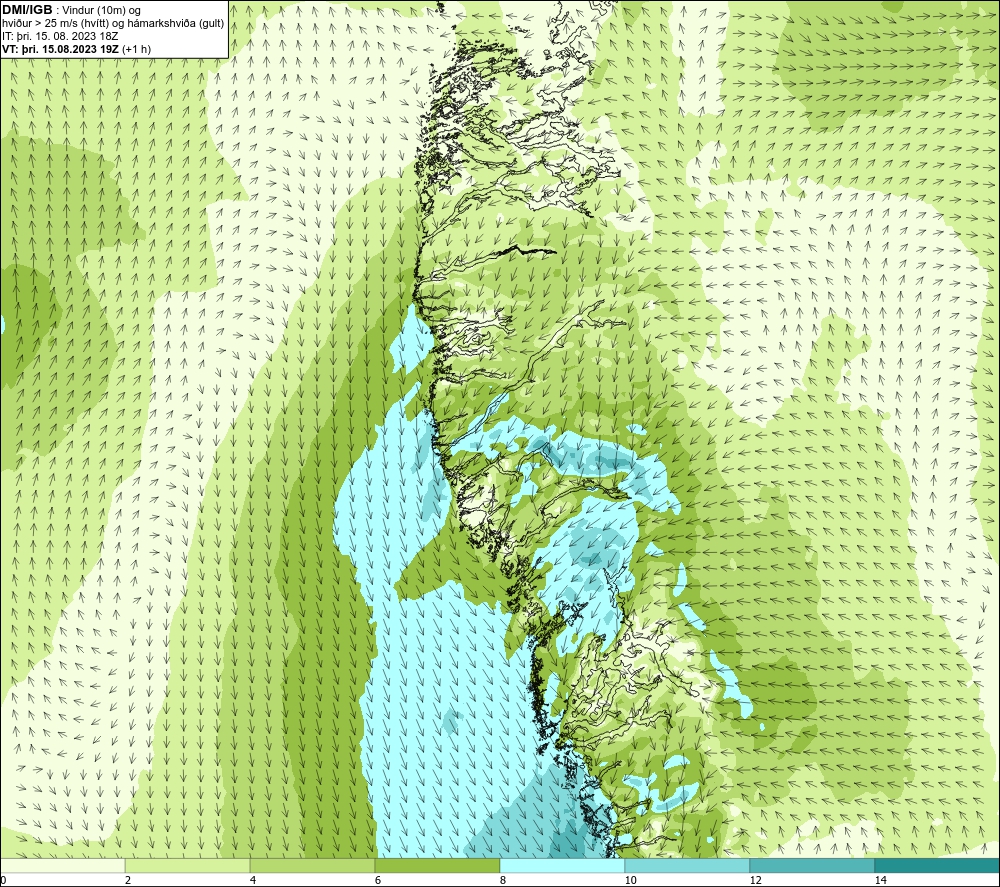
Task: Click the '14' colour scale label
Action: (x=880, y=880)
